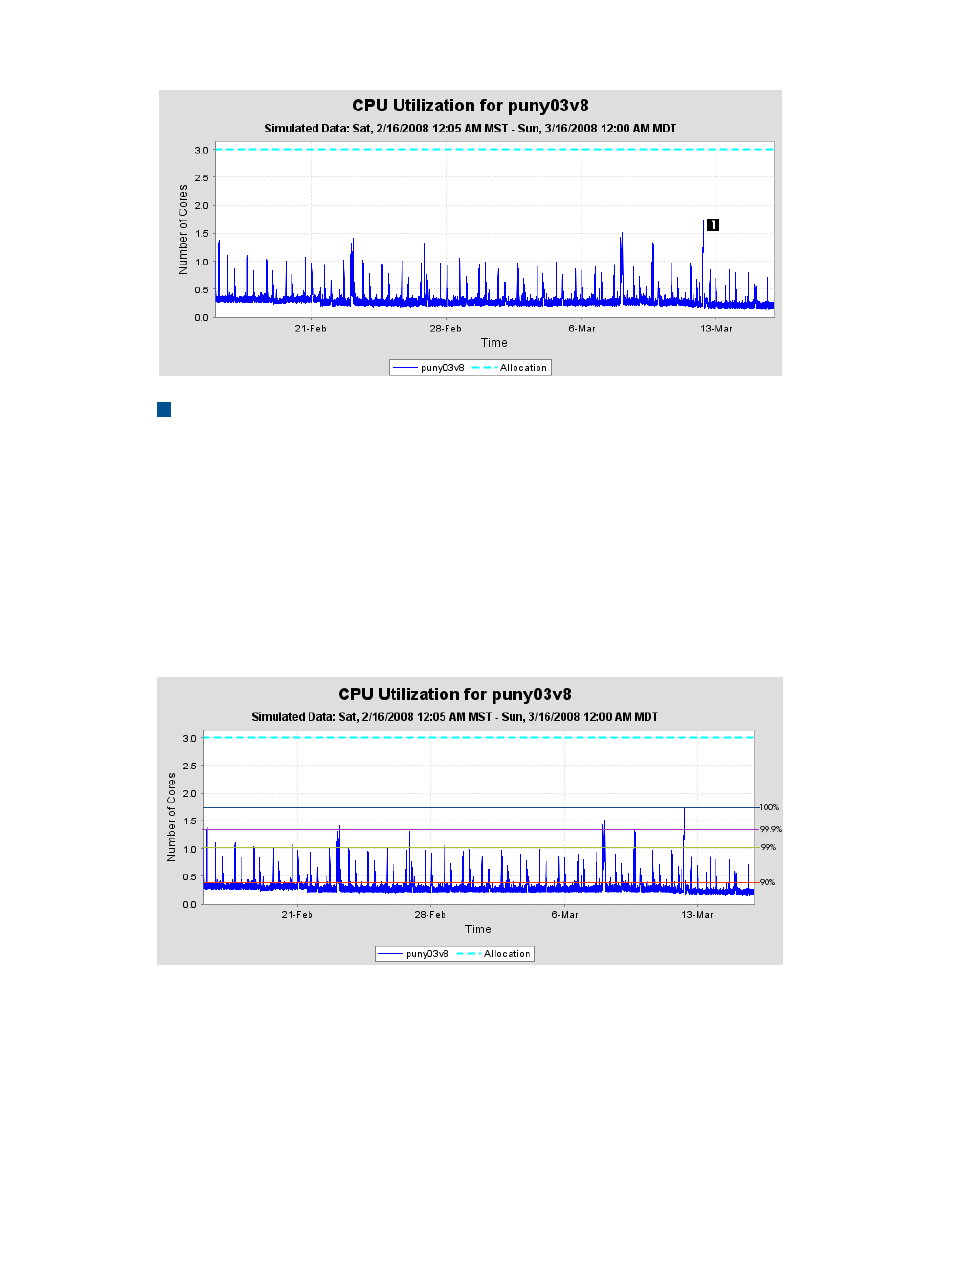Select the bottom chart title CPU Utilization for puny03v8
The image size is (954, 1270).
(455, 694)
